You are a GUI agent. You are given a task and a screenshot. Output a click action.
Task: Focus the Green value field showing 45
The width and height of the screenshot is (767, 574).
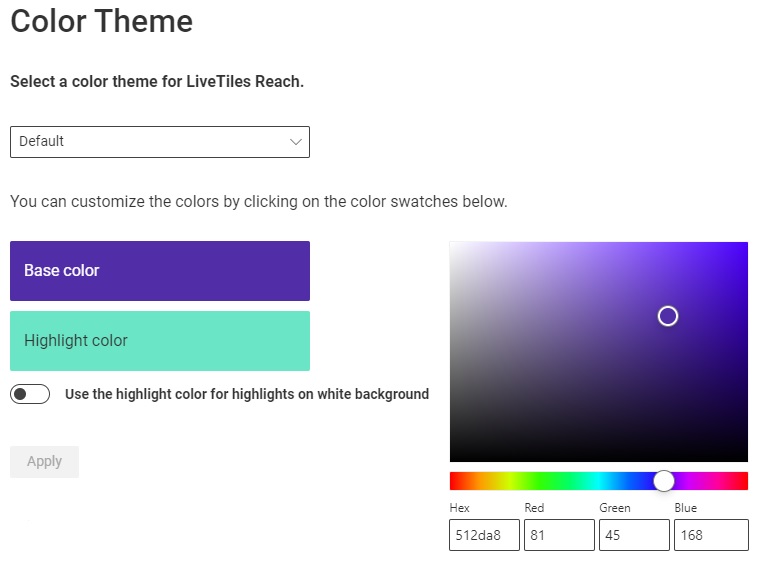coord(634,535)
